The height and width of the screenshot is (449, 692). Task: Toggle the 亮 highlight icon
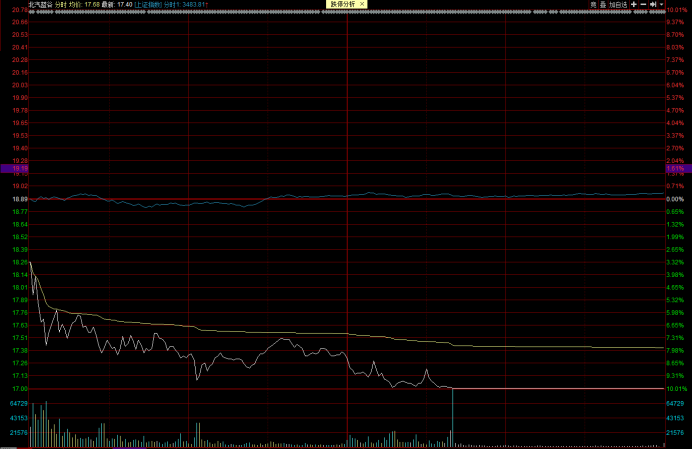(x=592, y=4)
